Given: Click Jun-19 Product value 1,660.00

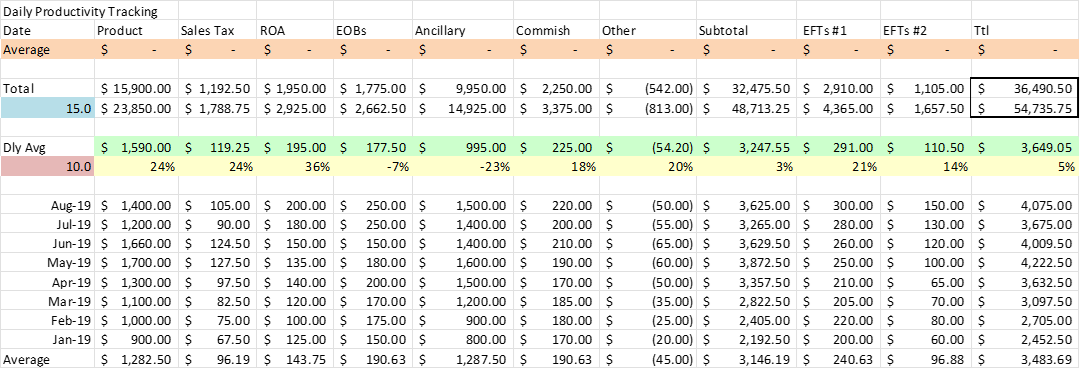Looking at the screenshot, I should coord(136,243).
